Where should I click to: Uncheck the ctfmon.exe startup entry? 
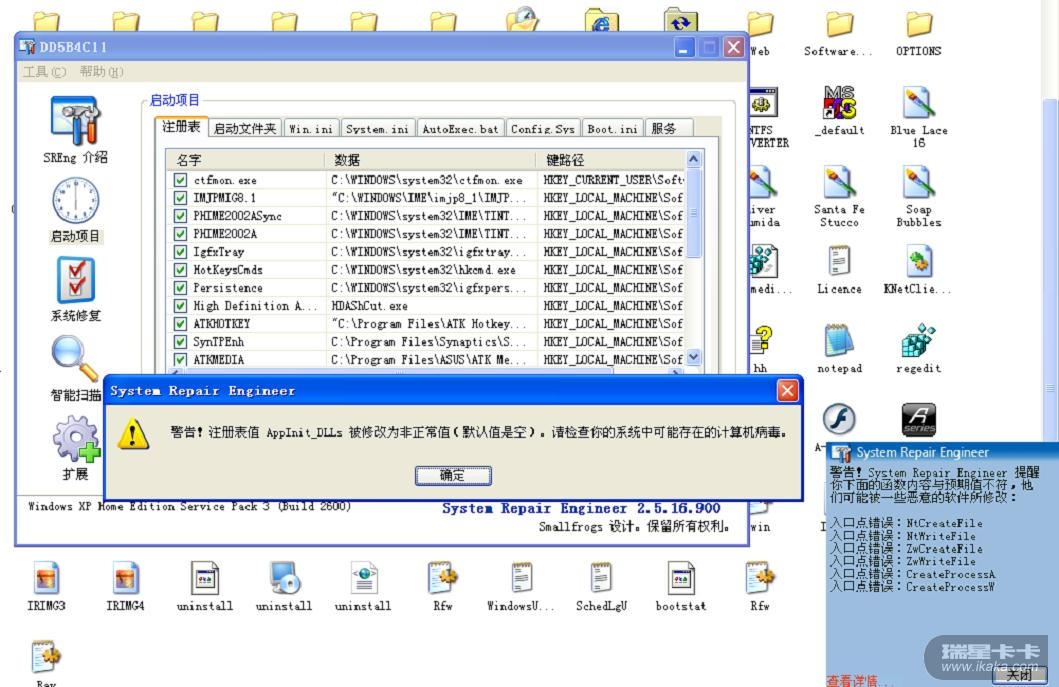[180, 180]
